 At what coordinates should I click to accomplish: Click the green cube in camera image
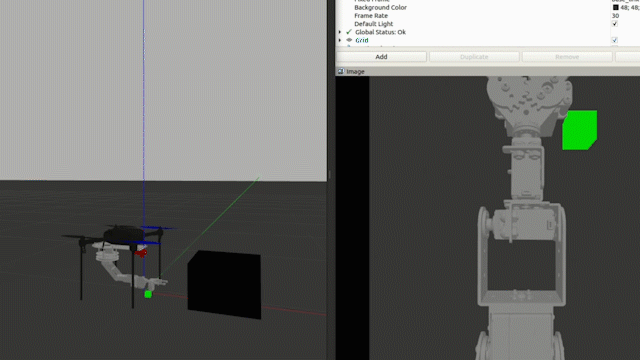[580, 130]
